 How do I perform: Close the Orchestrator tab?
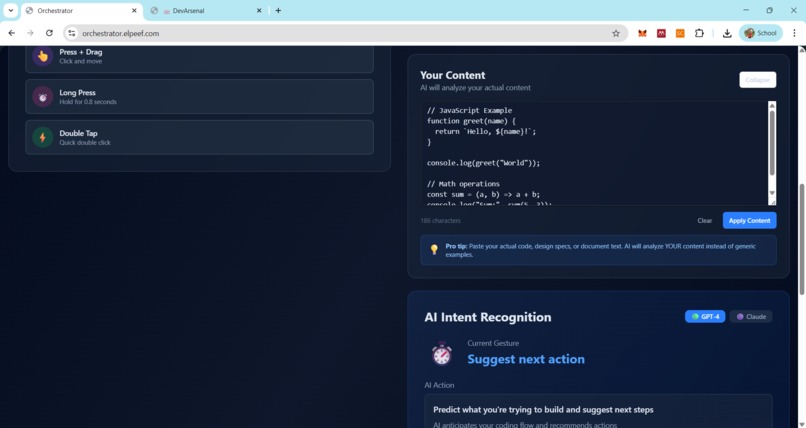click(134, 10)
